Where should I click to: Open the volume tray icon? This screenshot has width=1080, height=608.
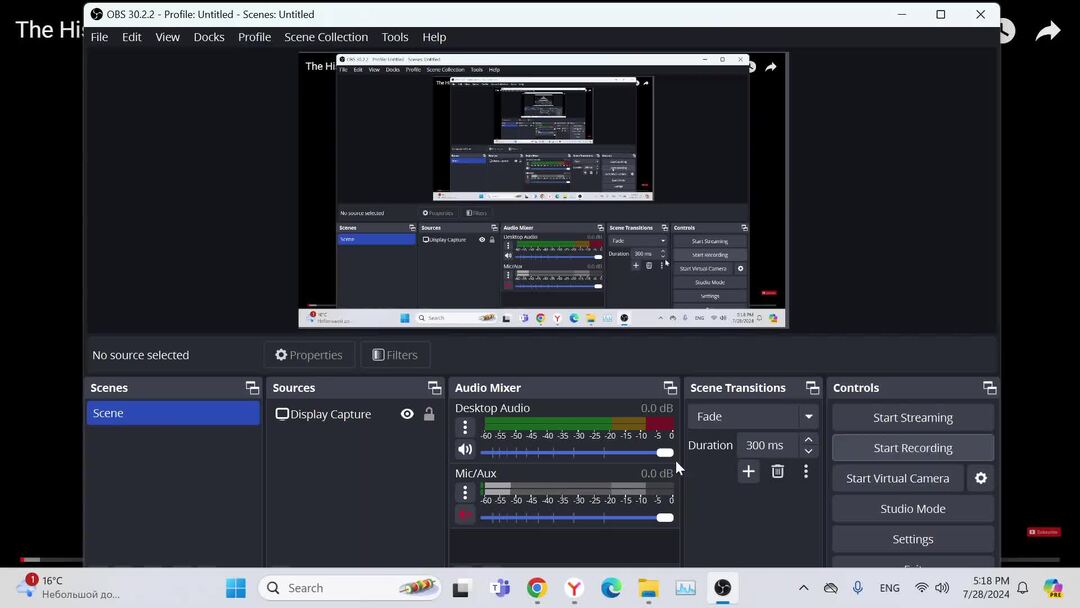942,588
